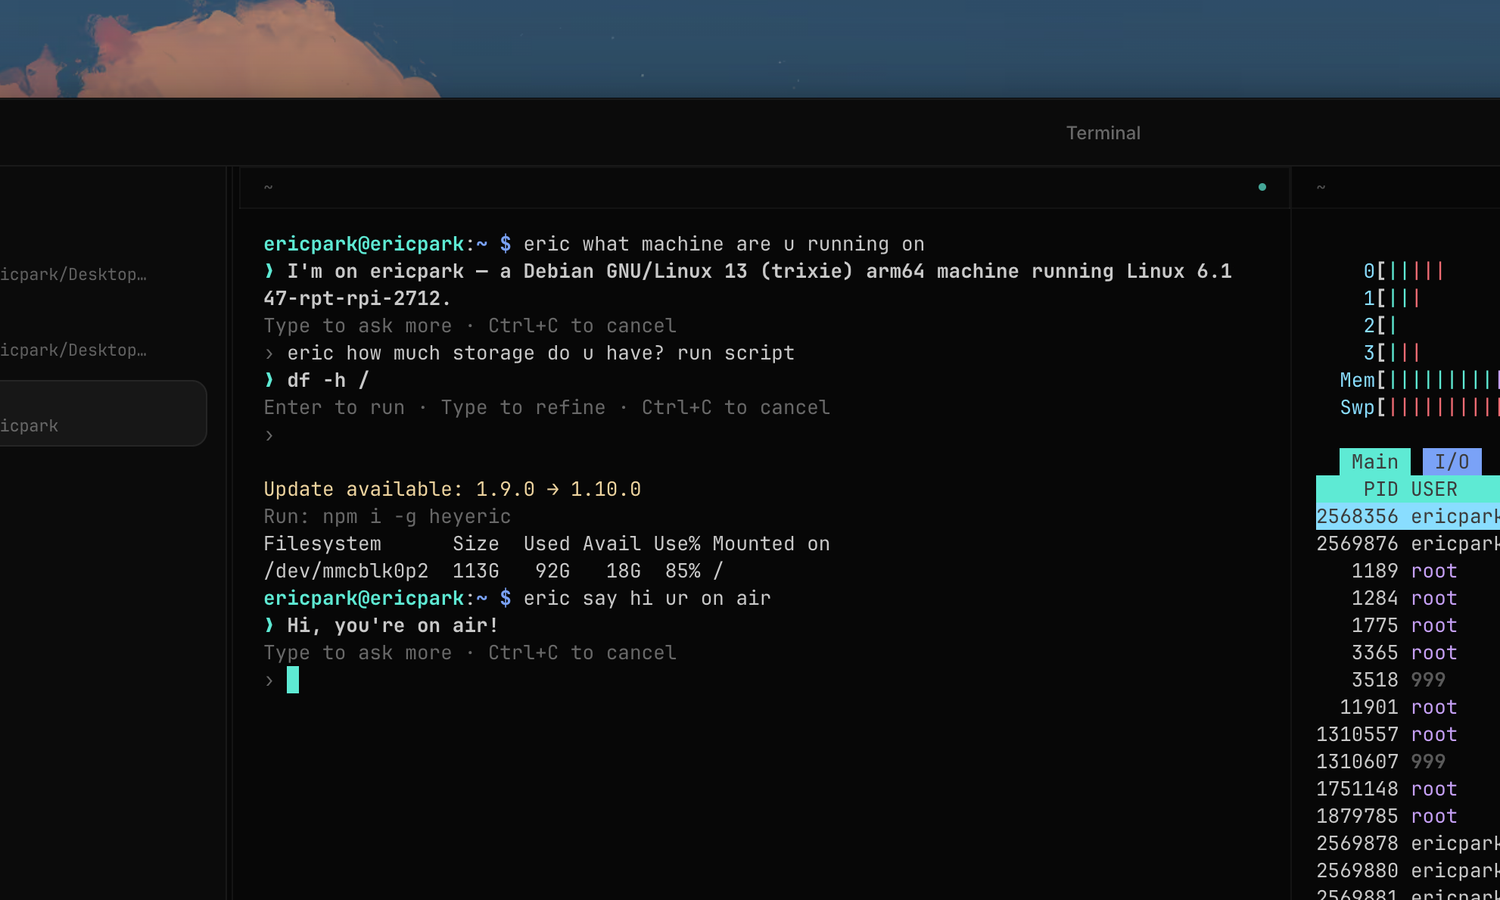Open the first icpark/Desktop sidebar session

[x=73, y=274]
